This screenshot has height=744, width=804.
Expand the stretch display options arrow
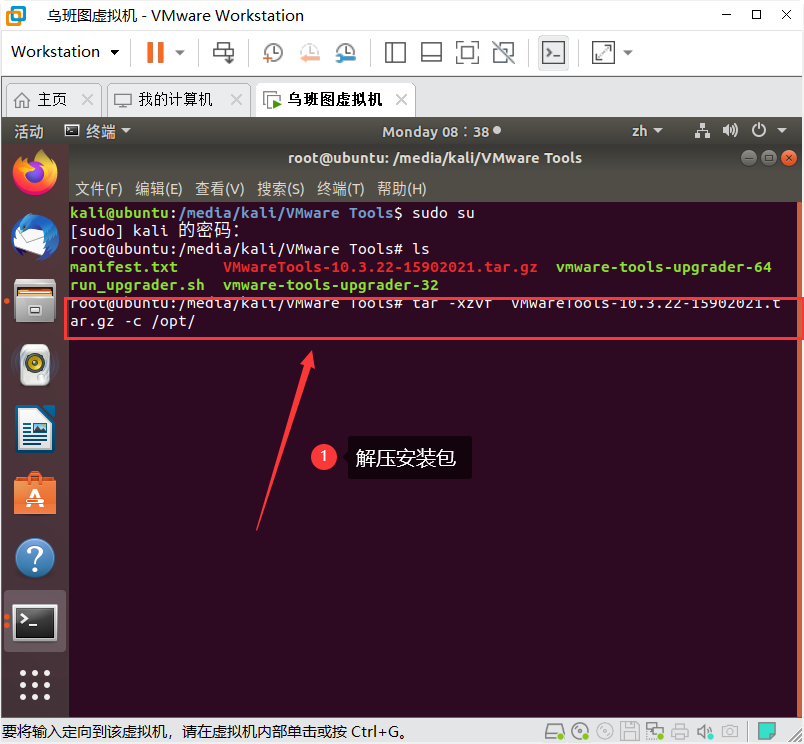click(x=628, y=52)
